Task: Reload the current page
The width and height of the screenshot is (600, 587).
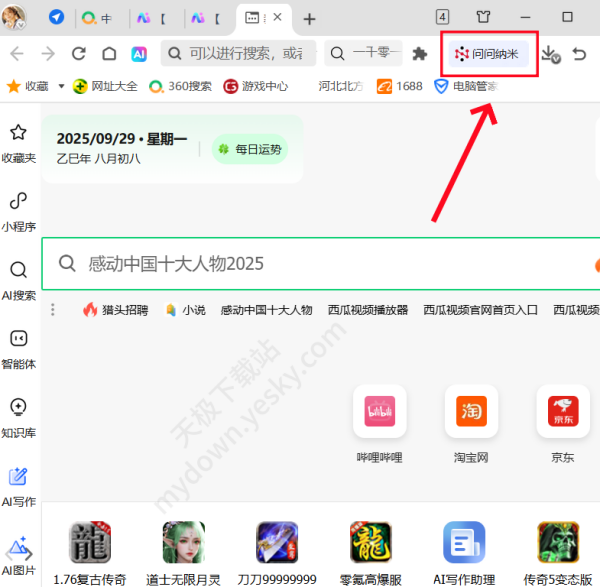Action: [78, 54]
